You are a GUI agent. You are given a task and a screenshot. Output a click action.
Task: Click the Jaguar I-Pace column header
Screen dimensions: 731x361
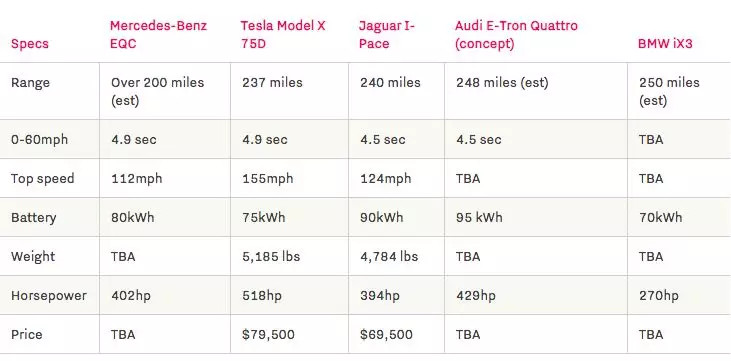coord(386,35)
